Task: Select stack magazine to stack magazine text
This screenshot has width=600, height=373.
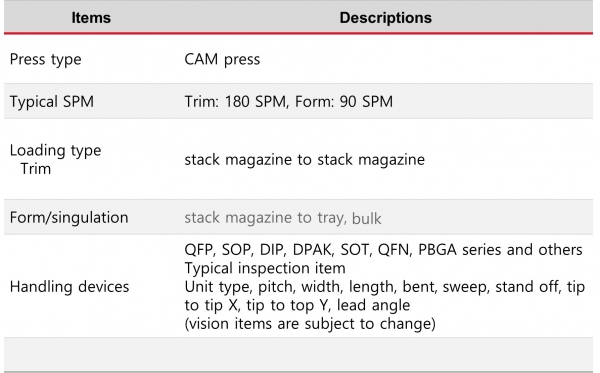Action: [305, 160]
